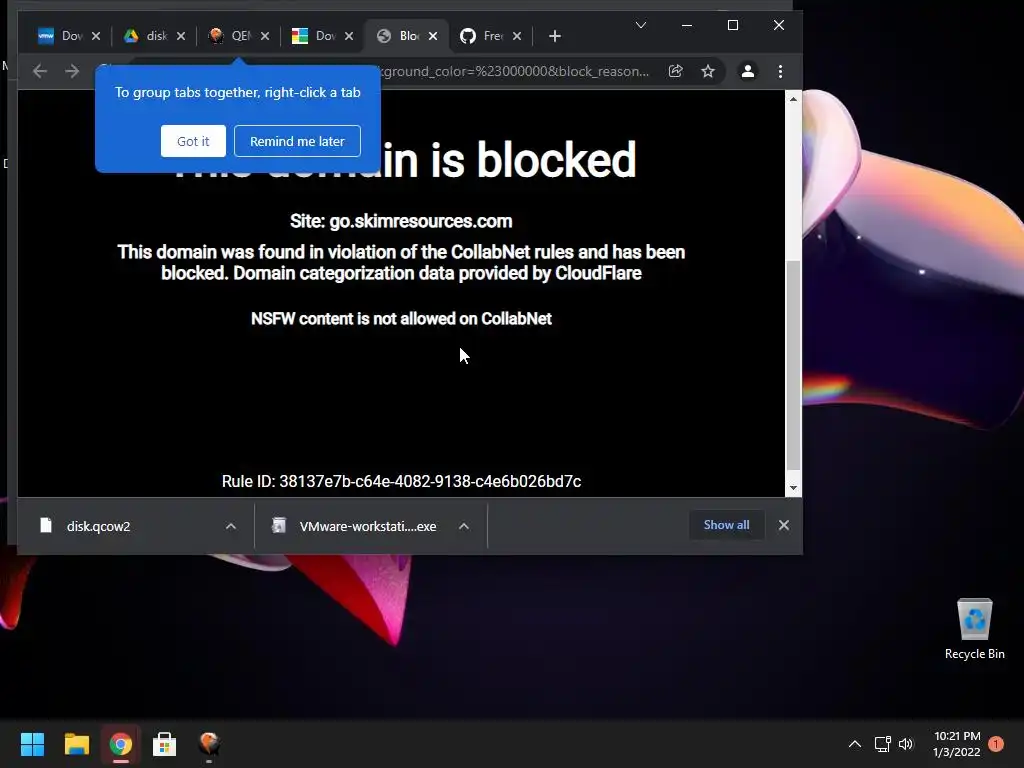The height and width of the screenshot is (768, 1024).
Task: Open Microsoft Store from the taskbar
Action: click(x=164, y=744)
